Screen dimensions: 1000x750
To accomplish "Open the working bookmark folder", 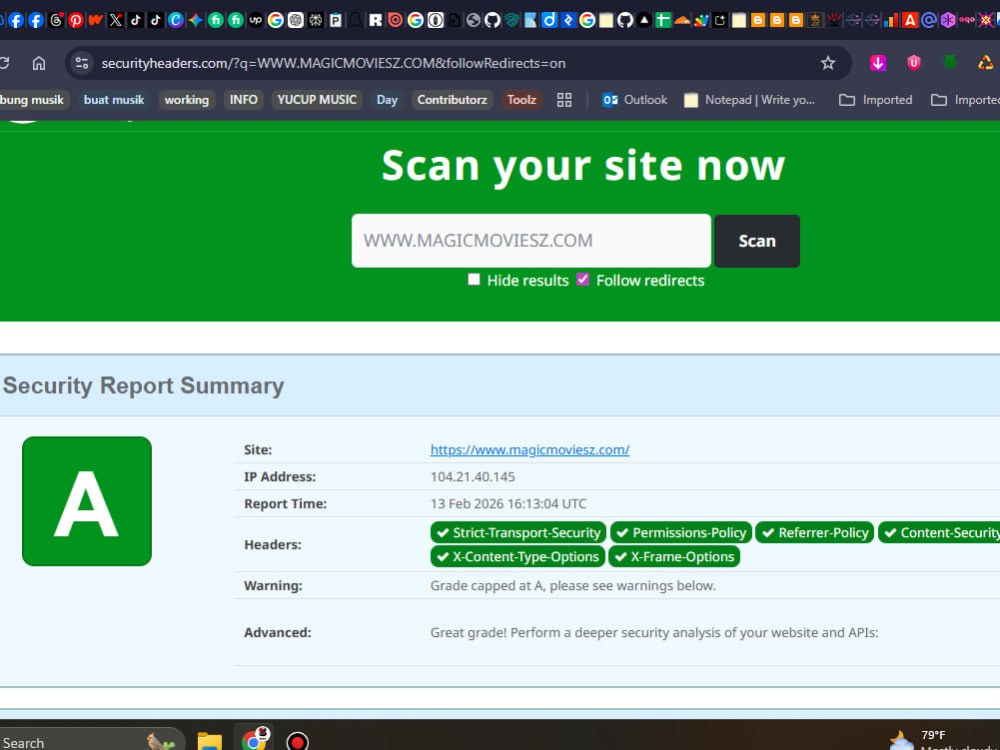I will click(187, 100).
